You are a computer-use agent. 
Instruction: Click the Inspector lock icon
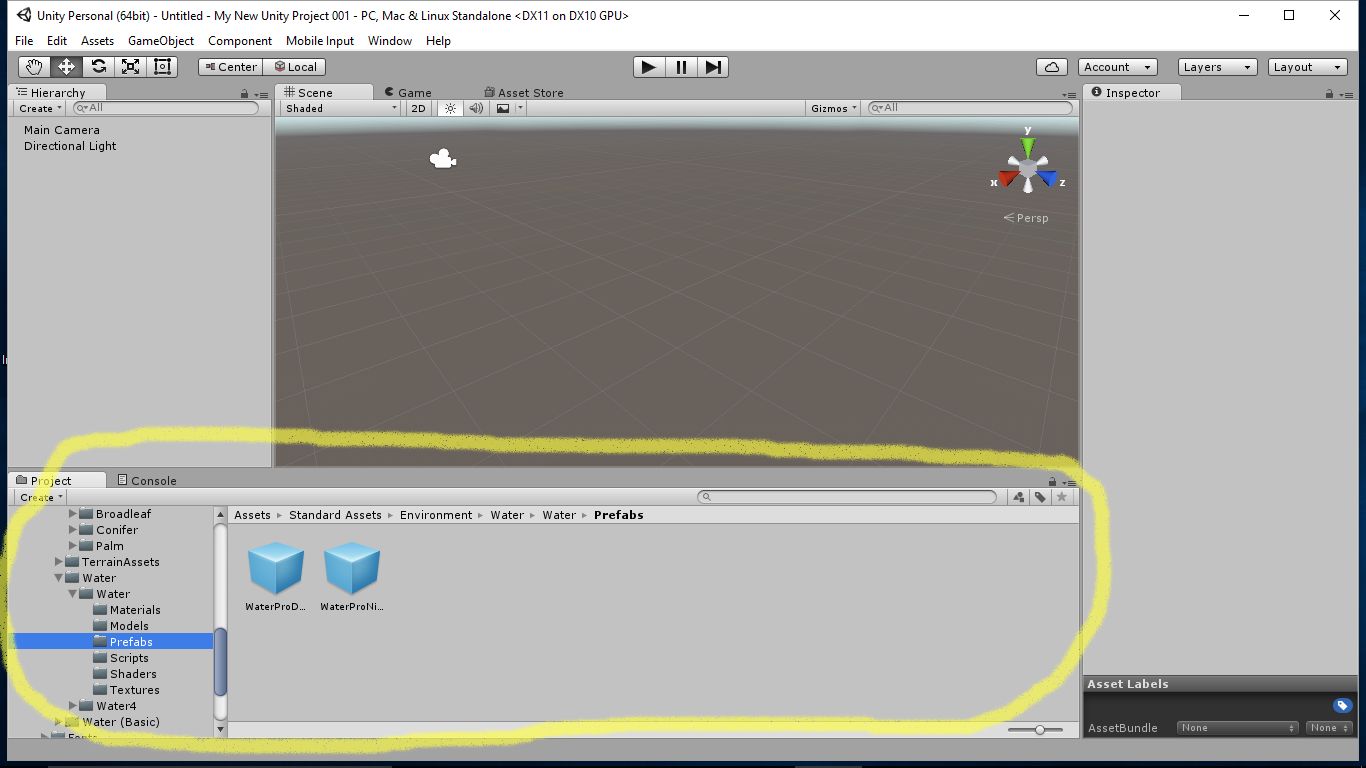[x=1329, y=92]
